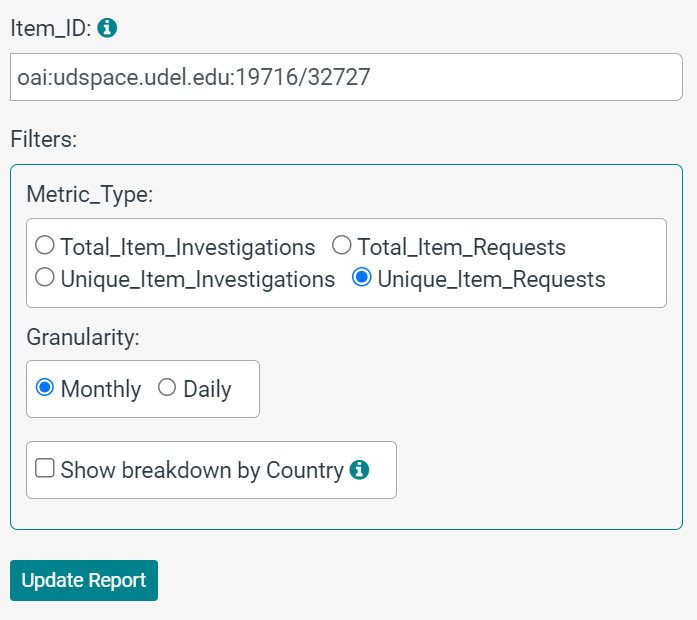Click the Filters section heading
The image size is (697, 620).
(x=43, y=138)
